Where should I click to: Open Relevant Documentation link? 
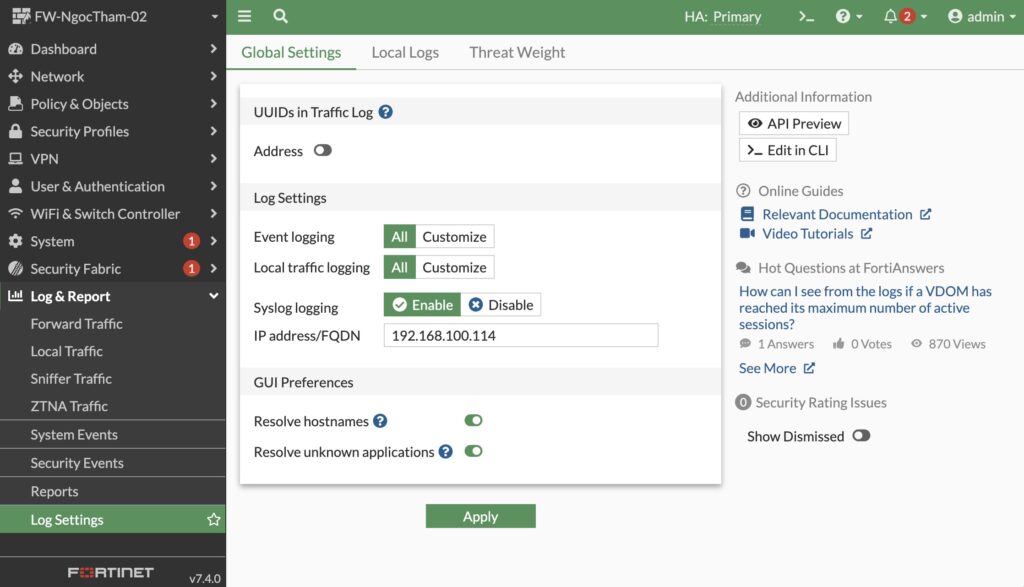click(x=836, y=214)
